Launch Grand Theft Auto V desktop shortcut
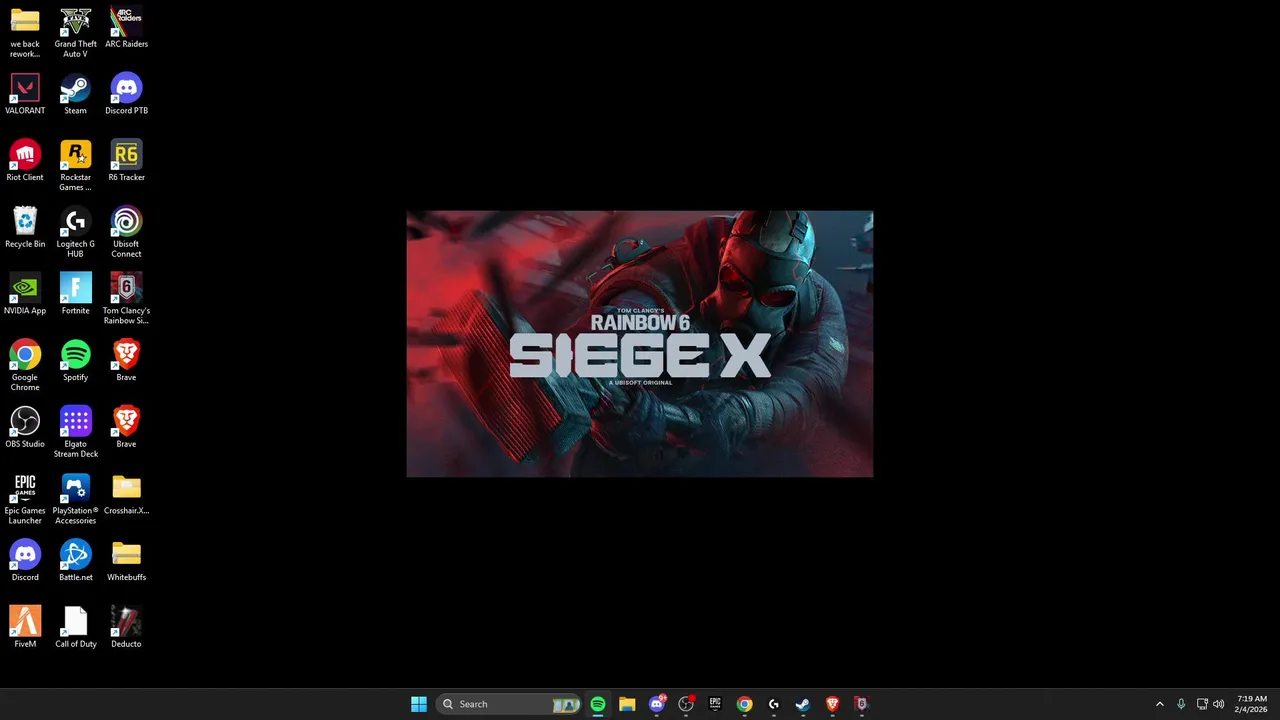The height and width of the screenshot is (720, 1280). click(75, 32)
